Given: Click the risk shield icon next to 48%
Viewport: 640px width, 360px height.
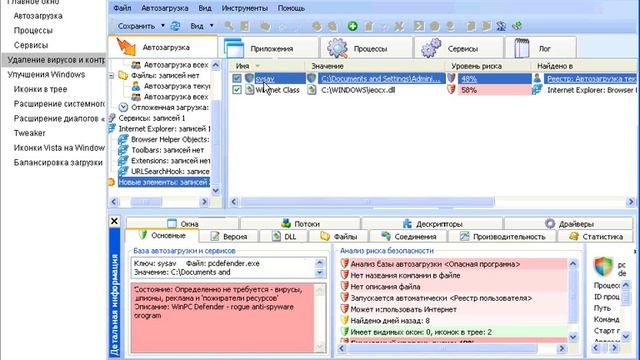Looking at the screenshot, I should tap(451, 78).
